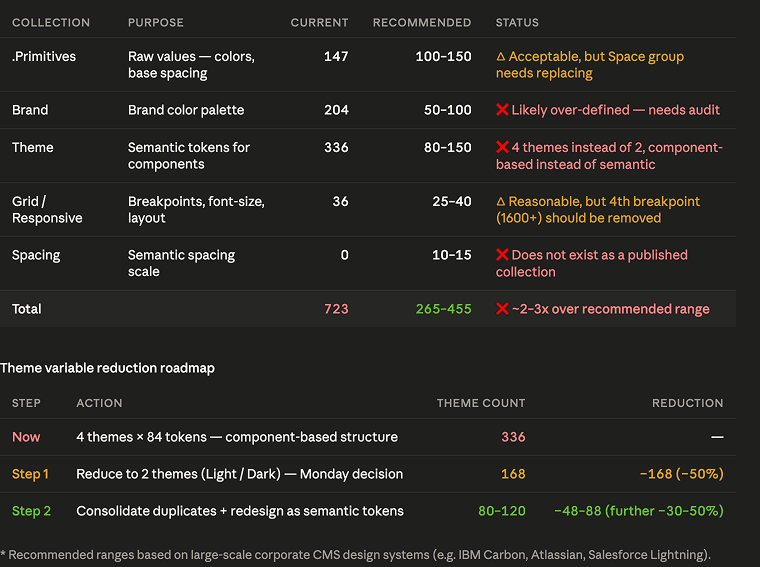Click the 'Step 2' label
This screenshot has height=567, width=760.
pos(32,511)
